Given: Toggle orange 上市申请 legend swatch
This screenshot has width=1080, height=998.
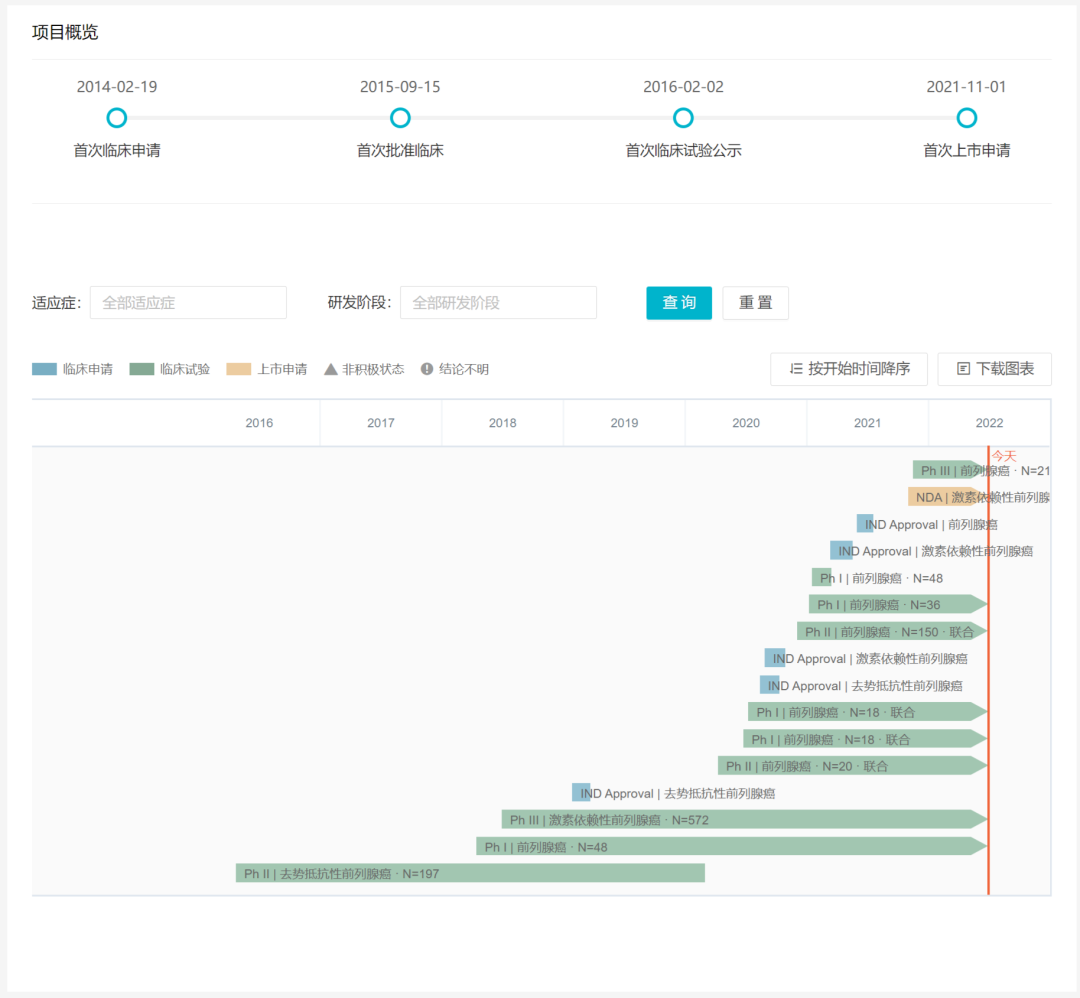Looking at the screenshot, I should click(x=239, y=369).
